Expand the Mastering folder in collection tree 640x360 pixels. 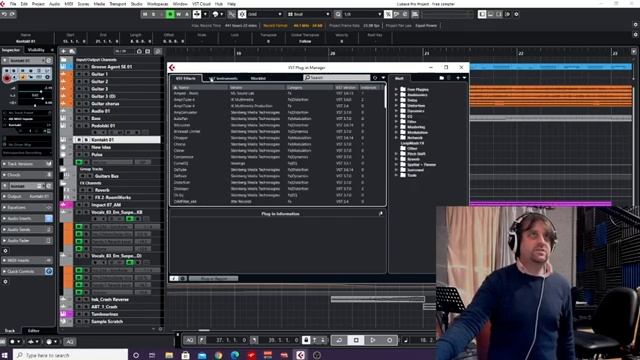(x=396, y=127)
